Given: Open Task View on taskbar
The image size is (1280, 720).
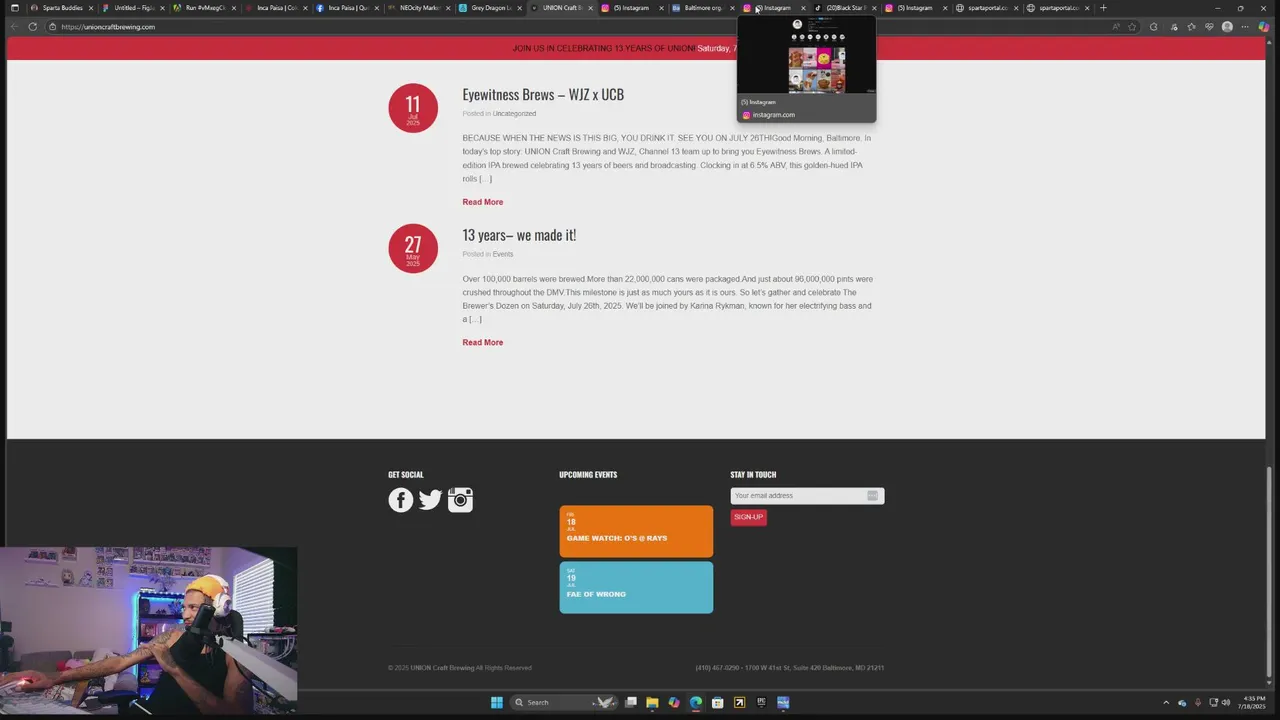Looking at the screenshot, I should 631,702.
